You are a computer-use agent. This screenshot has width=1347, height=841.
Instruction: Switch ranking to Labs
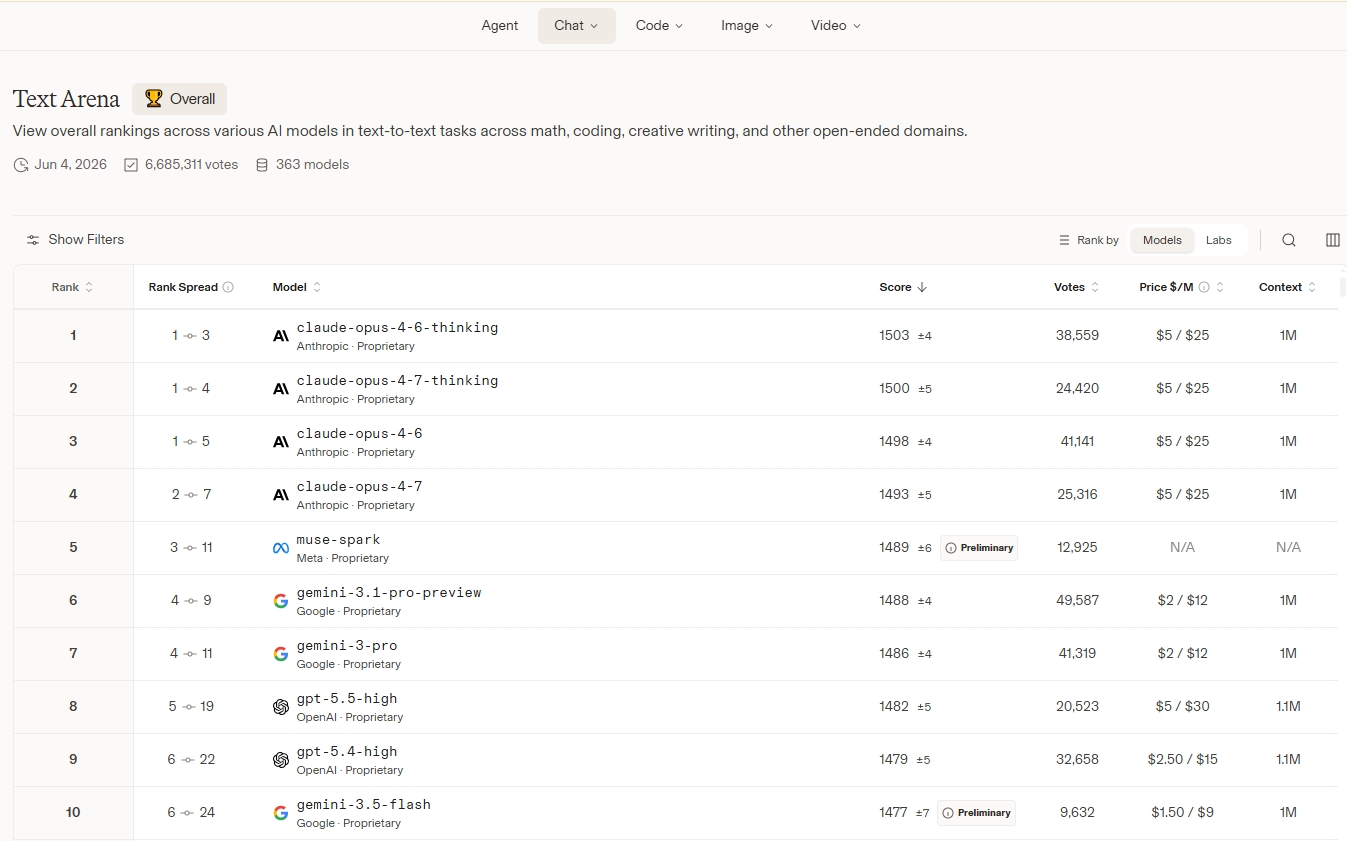point(1219,240)
